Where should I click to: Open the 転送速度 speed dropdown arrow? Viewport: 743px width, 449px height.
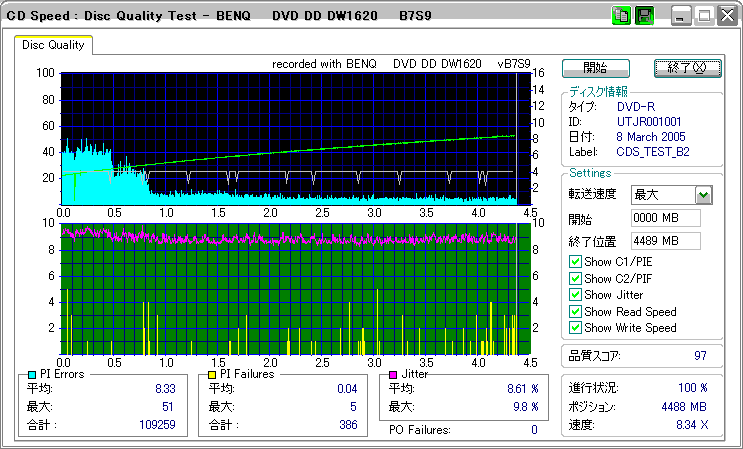tap(704, 195)
